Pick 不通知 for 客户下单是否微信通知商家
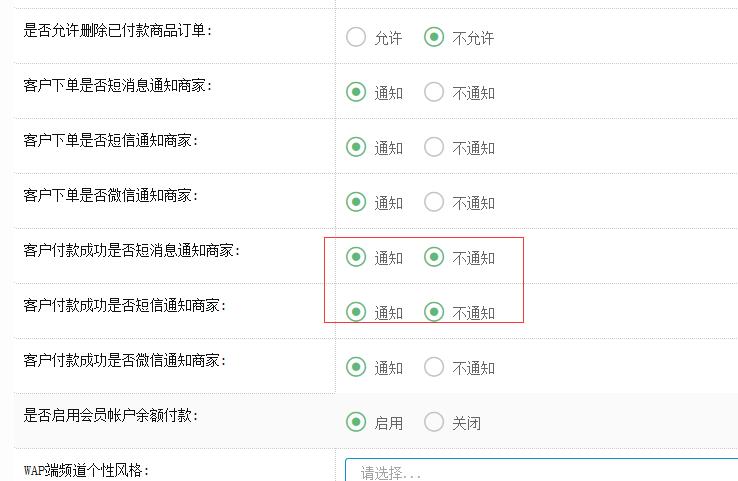This screenshot has width=738, height=481. click(x=434, y=203)
